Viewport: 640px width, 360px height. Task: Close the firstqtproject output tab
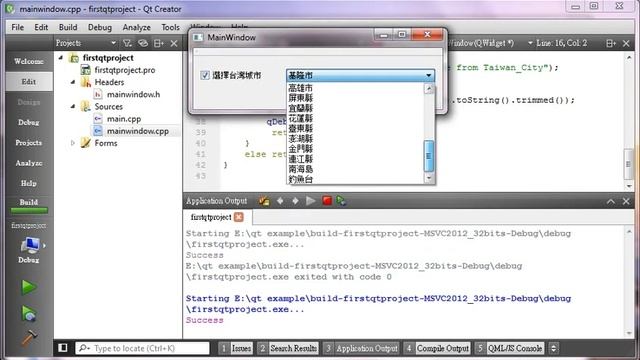pyautogui.click(x=239, y=217)
